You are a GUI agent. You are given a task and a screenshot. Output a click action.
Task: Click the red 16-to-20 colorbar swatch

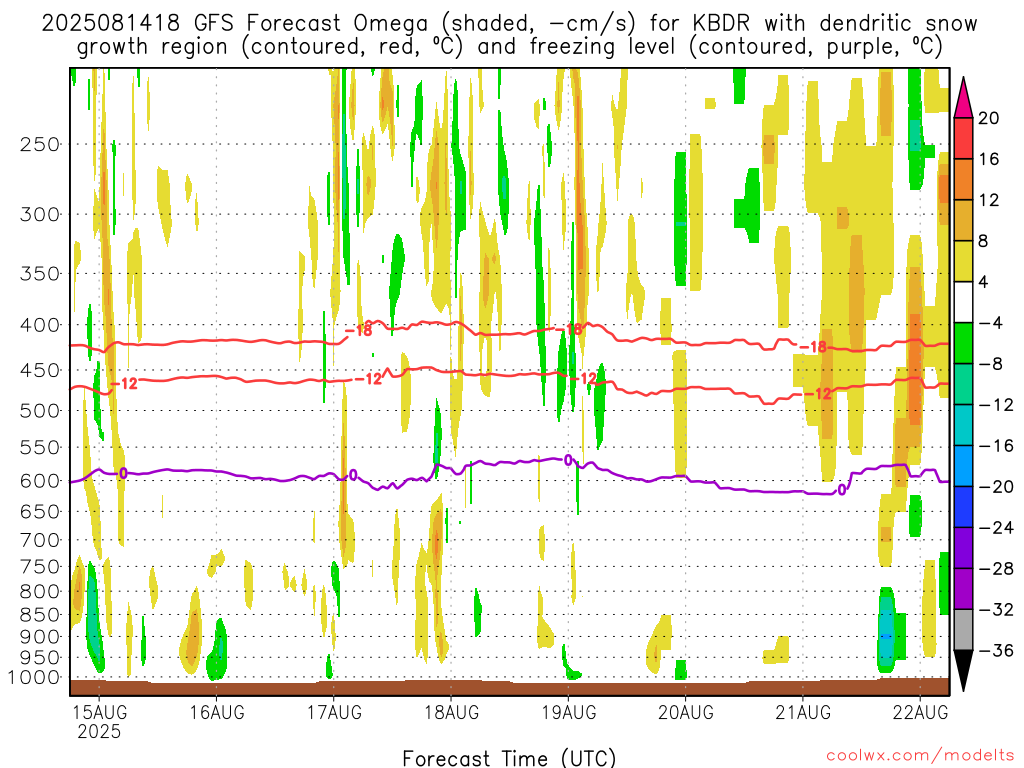[x=963, y=138]
